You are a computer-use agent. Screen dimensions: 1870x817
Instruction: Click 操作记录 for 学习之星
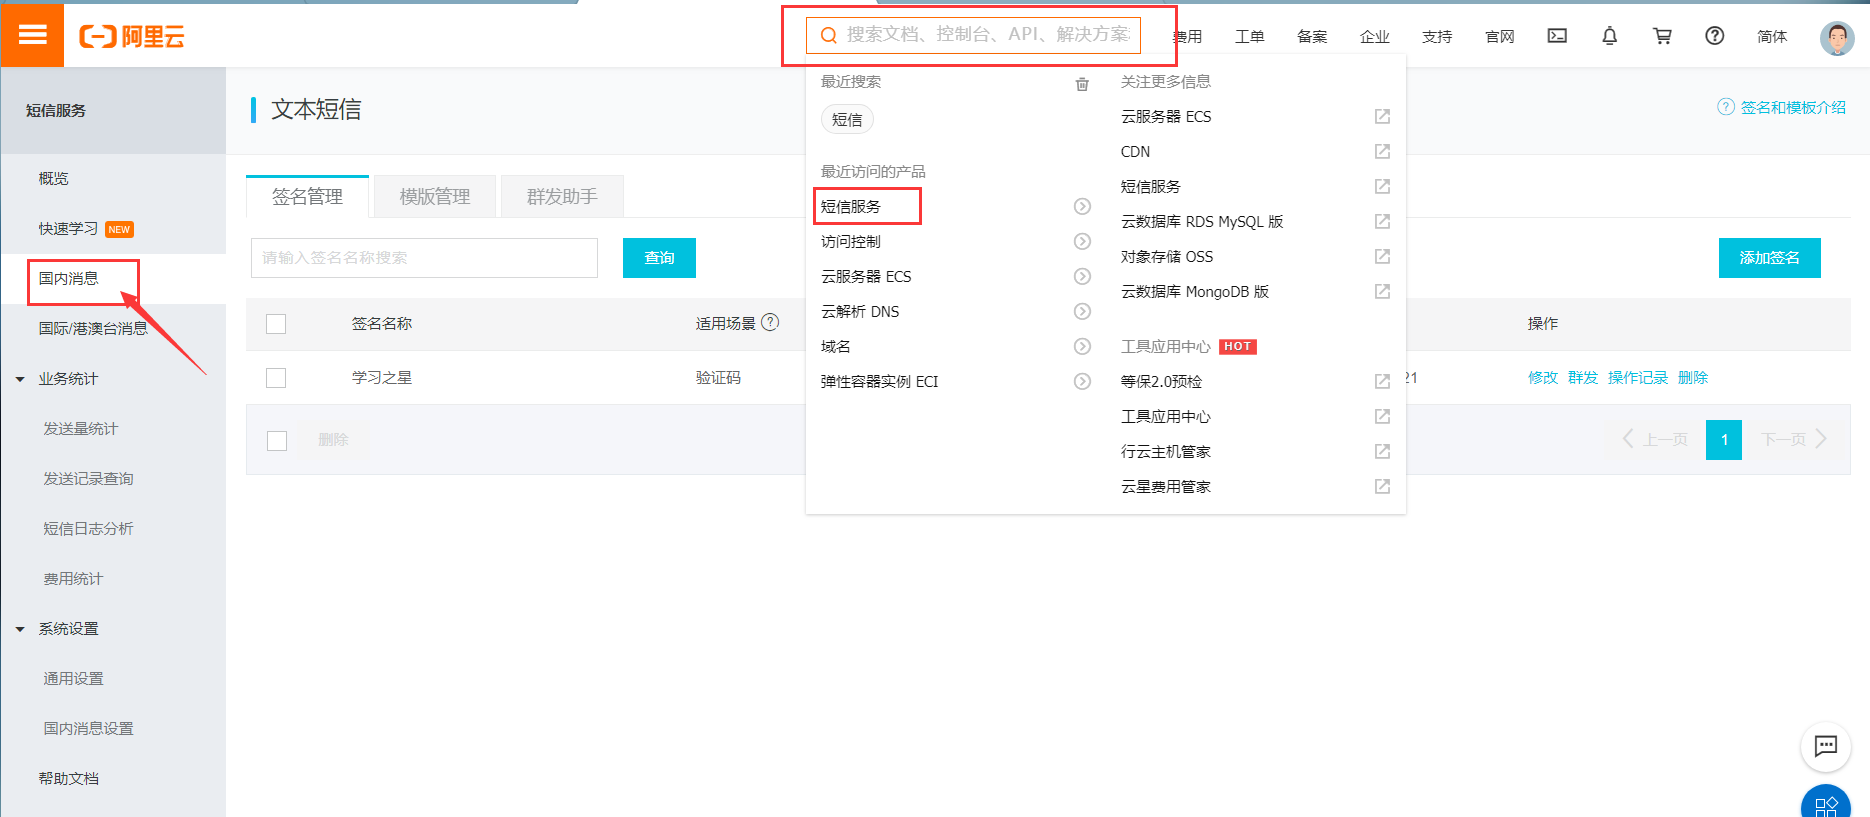coord(1638,378)
